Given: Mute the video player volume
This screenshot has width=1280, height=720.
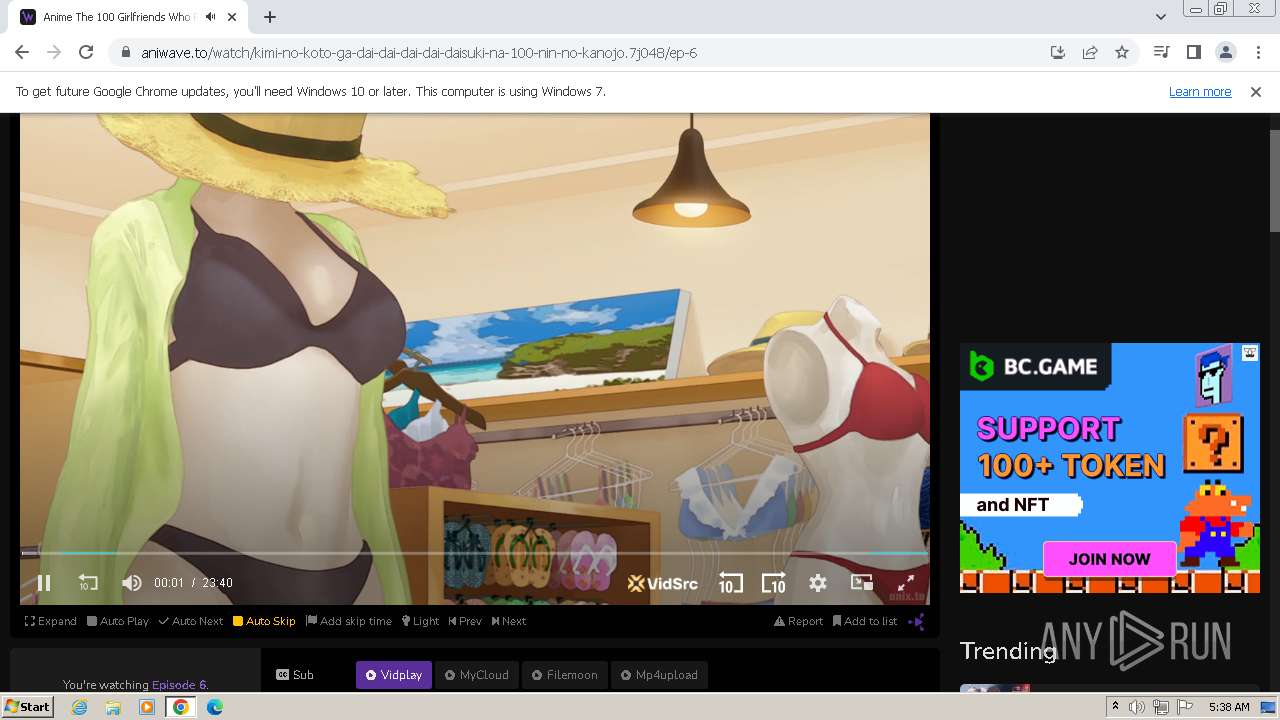Looking at the screenshot, I should (x=131, y=583).
